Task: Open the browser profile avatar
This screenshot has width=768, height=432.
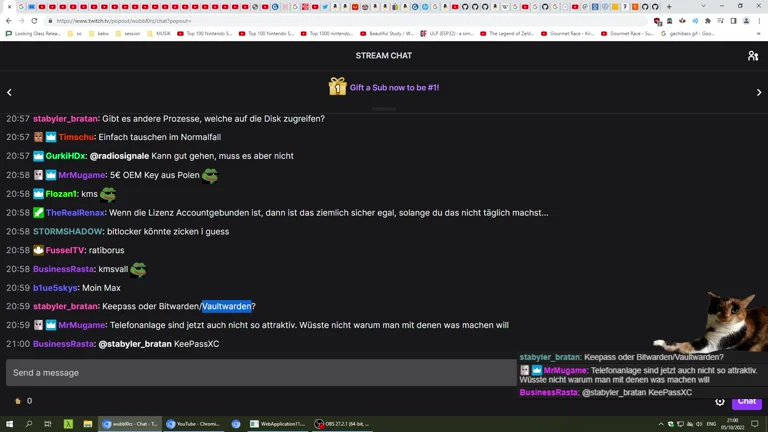Action: point(746,21)
